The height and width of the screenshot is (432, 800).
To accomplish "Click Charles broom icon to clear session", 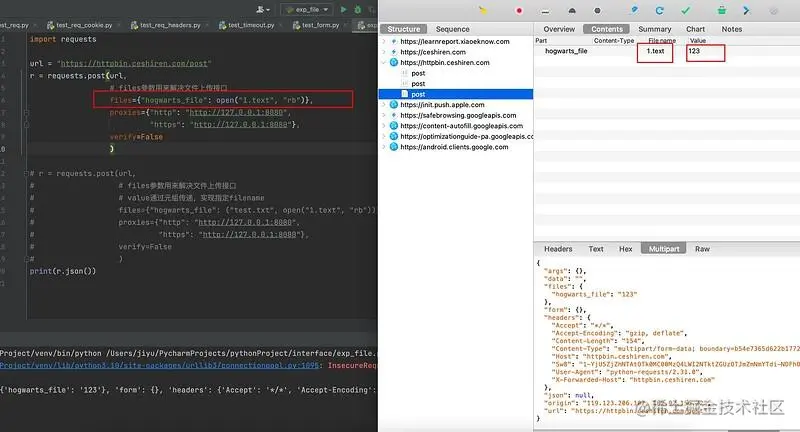I will point(483,10).
